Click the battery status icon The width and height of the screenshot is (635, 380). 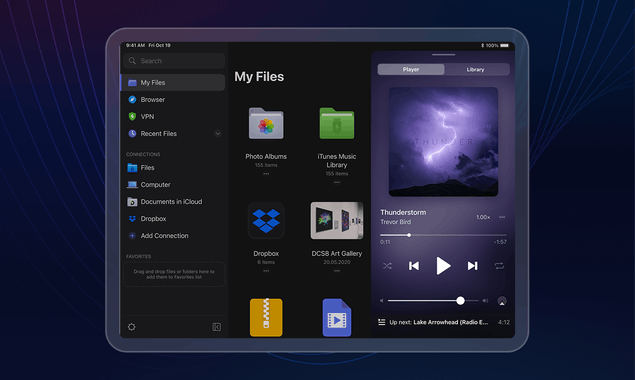(505, 46)
